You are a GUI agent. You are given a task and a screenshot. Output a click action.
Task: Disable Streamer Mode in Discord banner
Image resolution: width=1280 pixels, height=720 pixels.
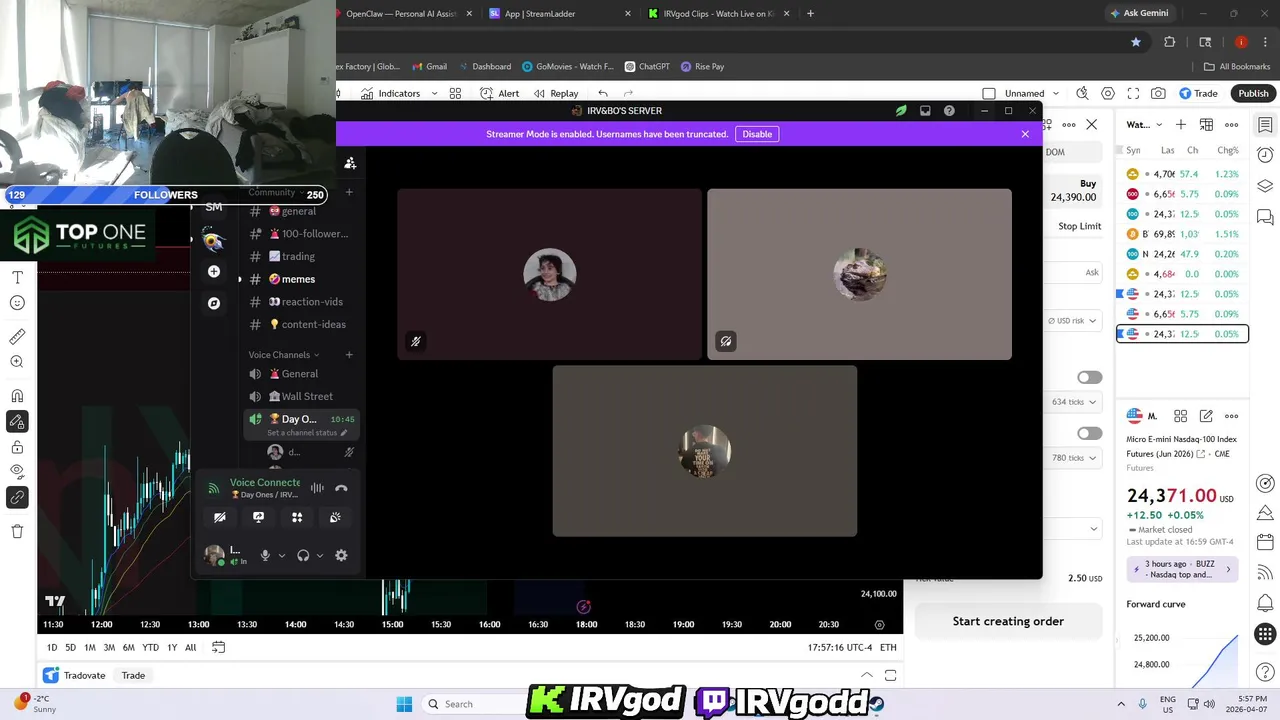tap(757, 134)
